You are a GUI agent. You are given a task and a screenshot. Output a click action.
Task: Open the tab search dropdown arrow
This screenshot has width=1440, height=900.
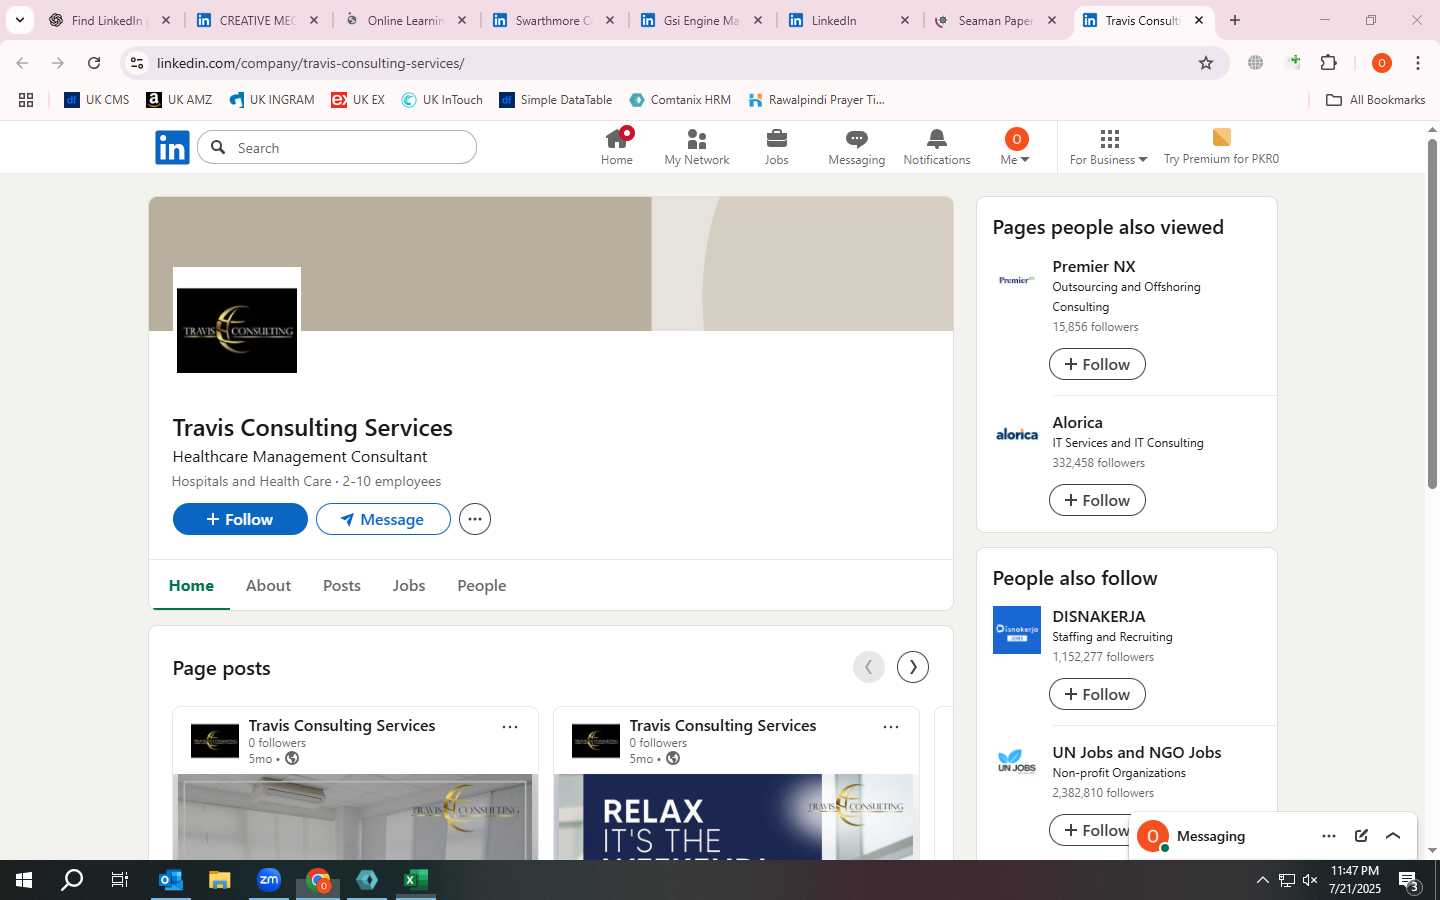(19, 20)
